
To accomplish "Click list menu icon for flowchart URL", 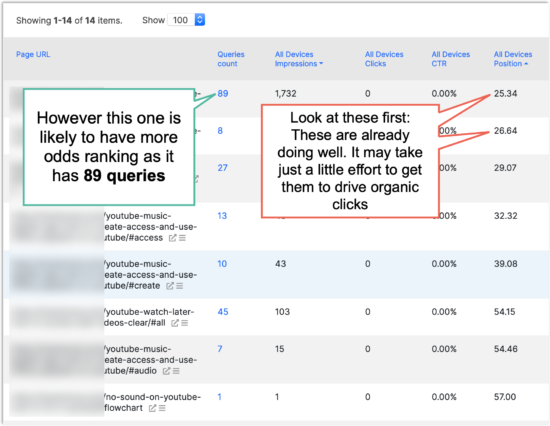I will [x=162, y=408].
